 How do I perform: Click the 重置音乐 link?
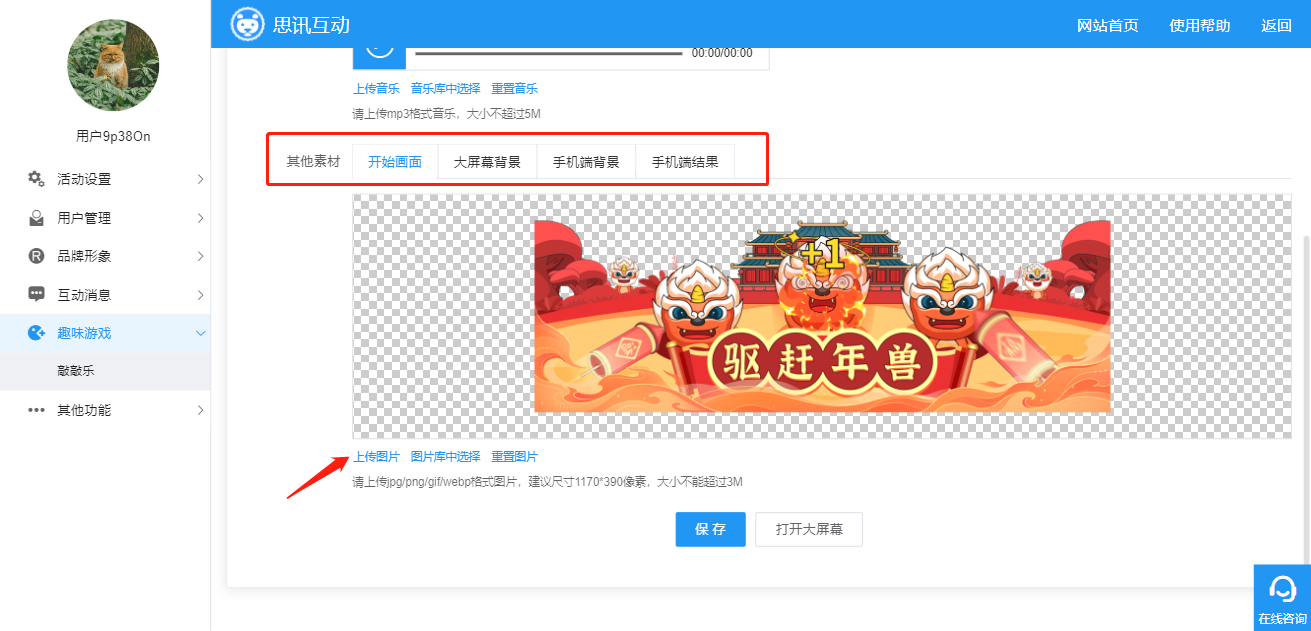coord(514,89)
